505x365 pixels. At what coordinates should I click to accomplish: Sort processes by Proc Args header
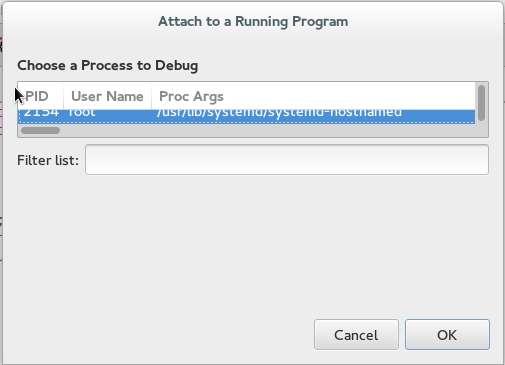pos(313,96)
